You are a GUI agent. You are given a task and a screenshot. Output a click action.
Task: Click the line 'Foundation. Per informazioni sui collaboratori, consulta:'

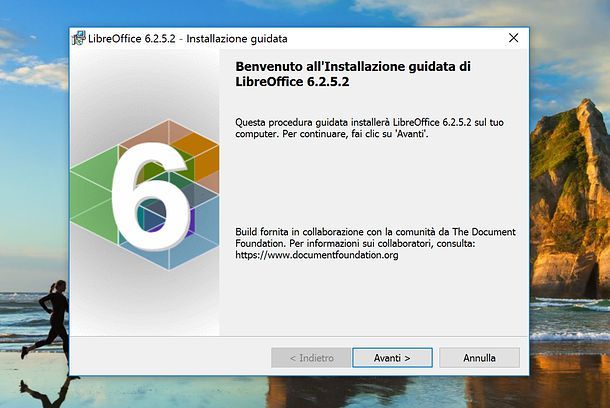pyautogui.click(x=355, y=243)
